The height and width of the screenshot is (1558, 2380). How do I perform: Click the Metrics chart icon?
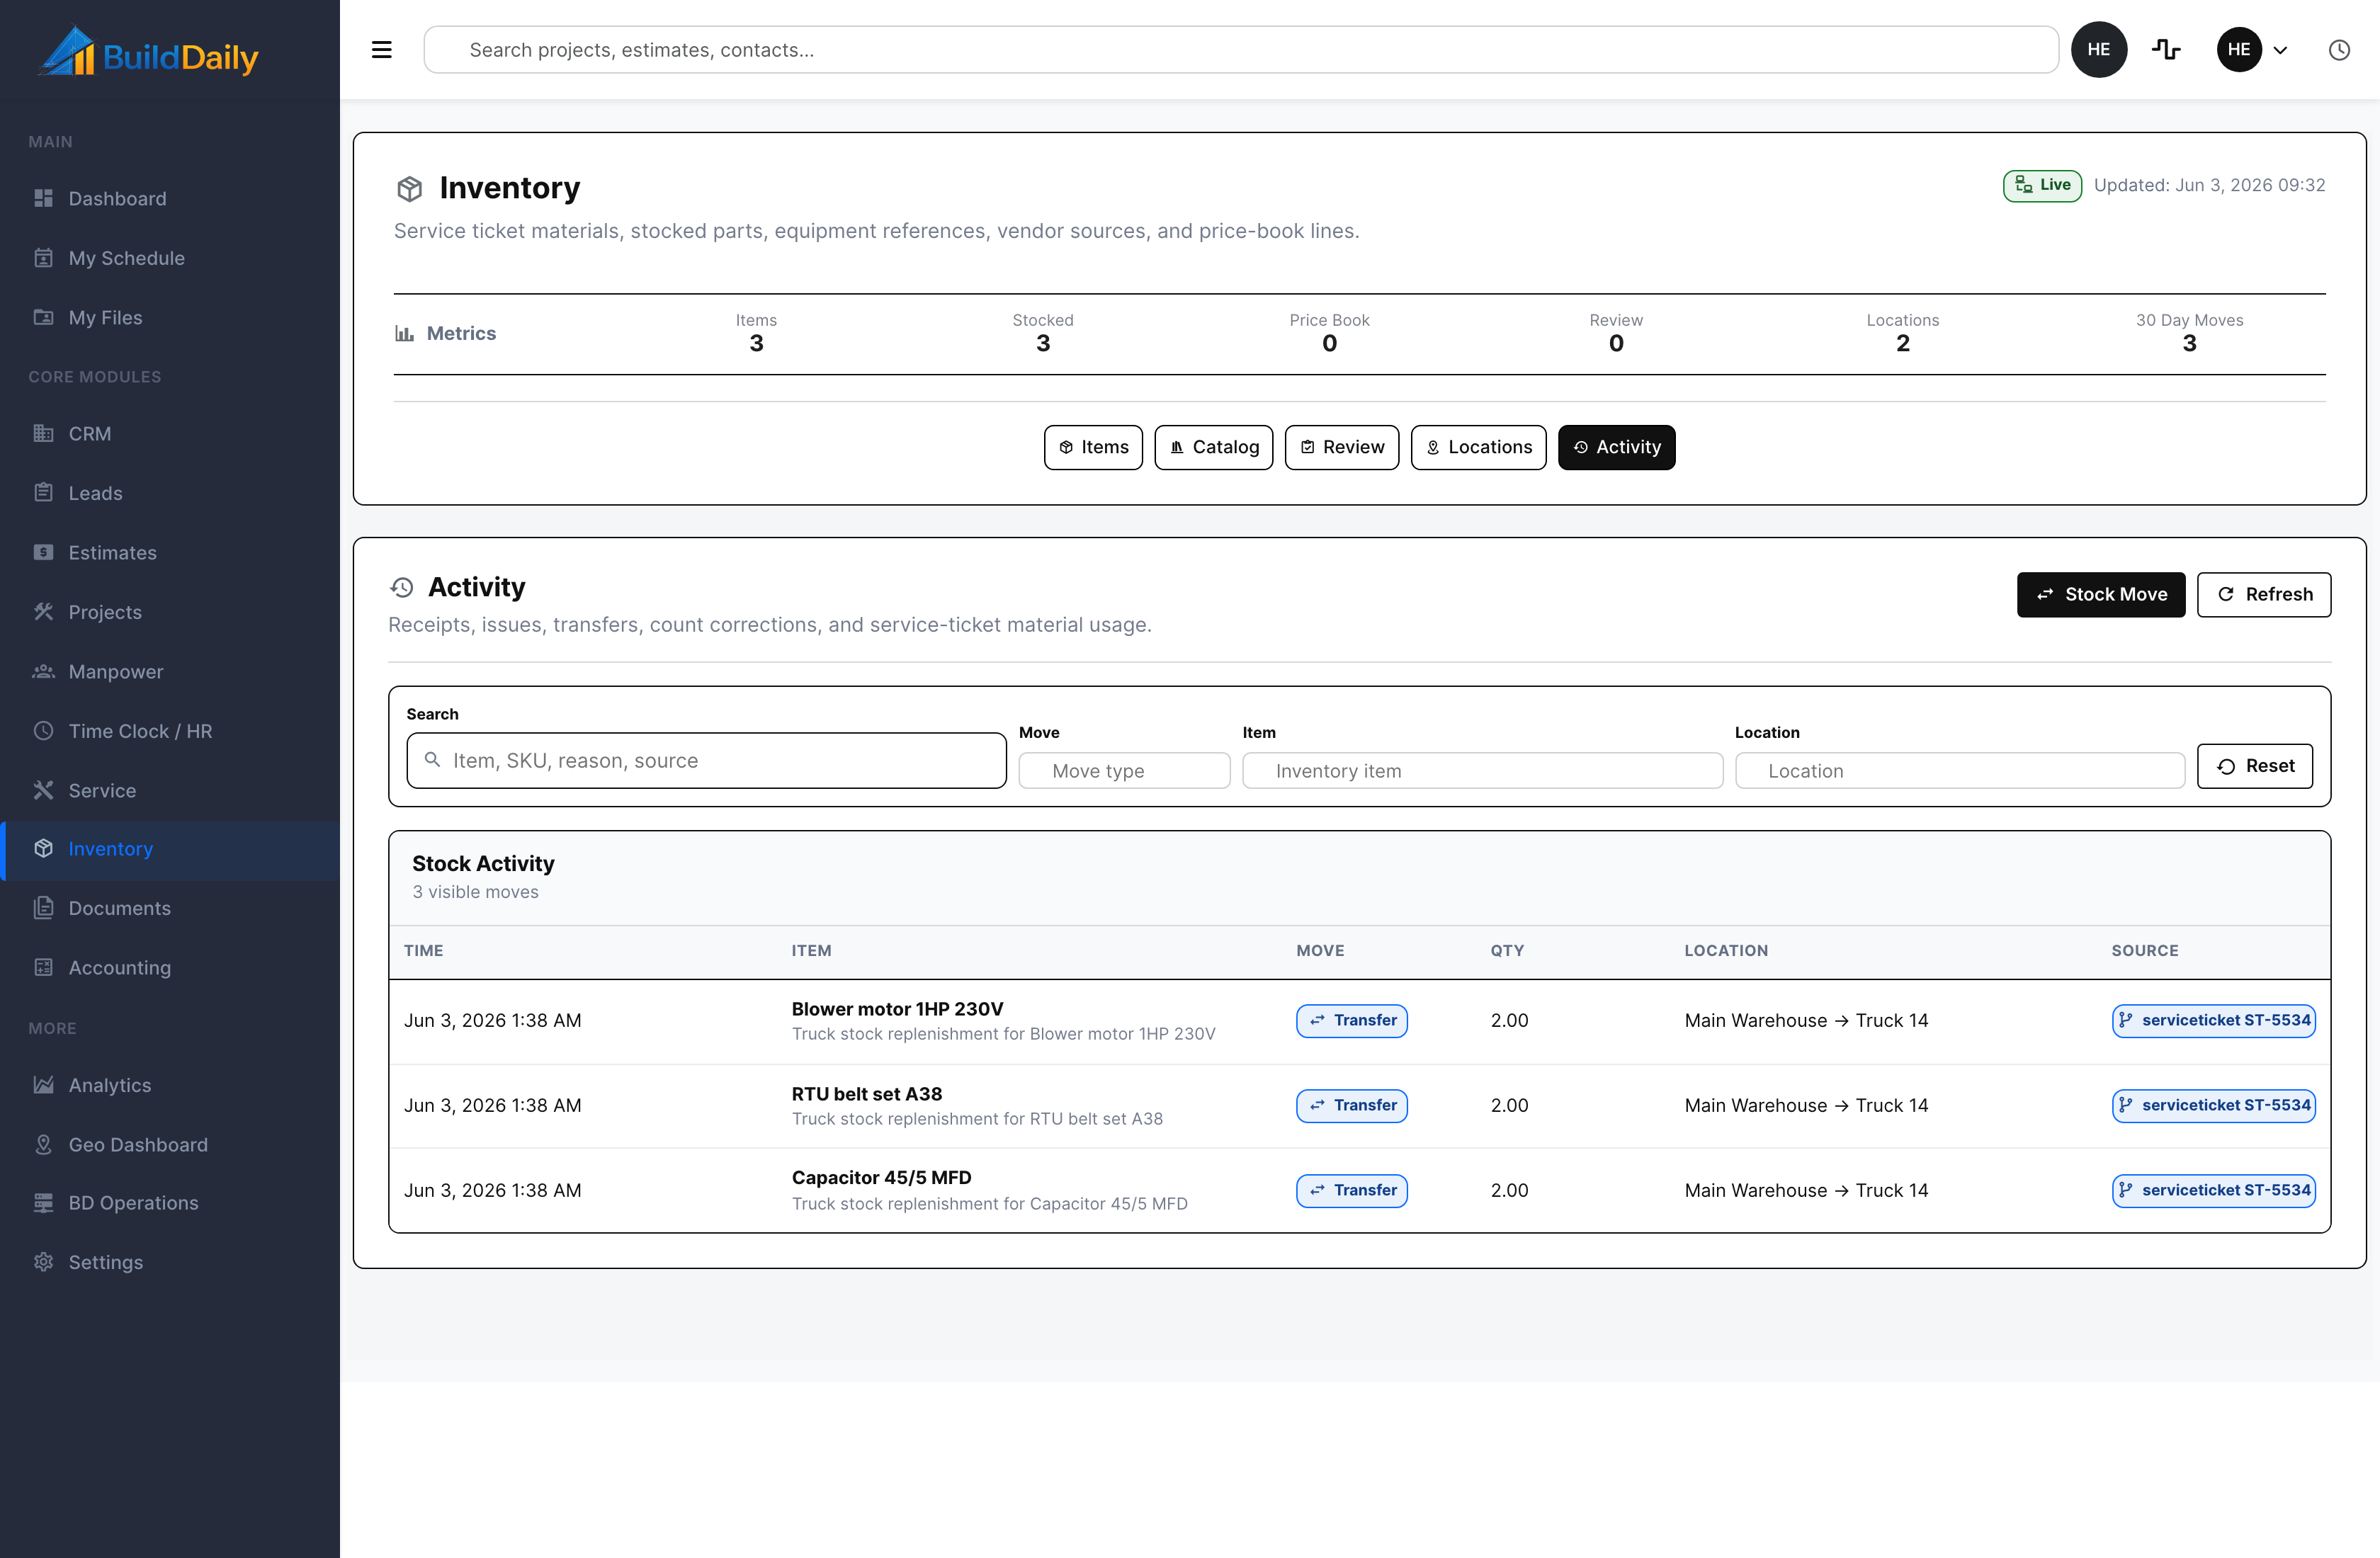404,333
